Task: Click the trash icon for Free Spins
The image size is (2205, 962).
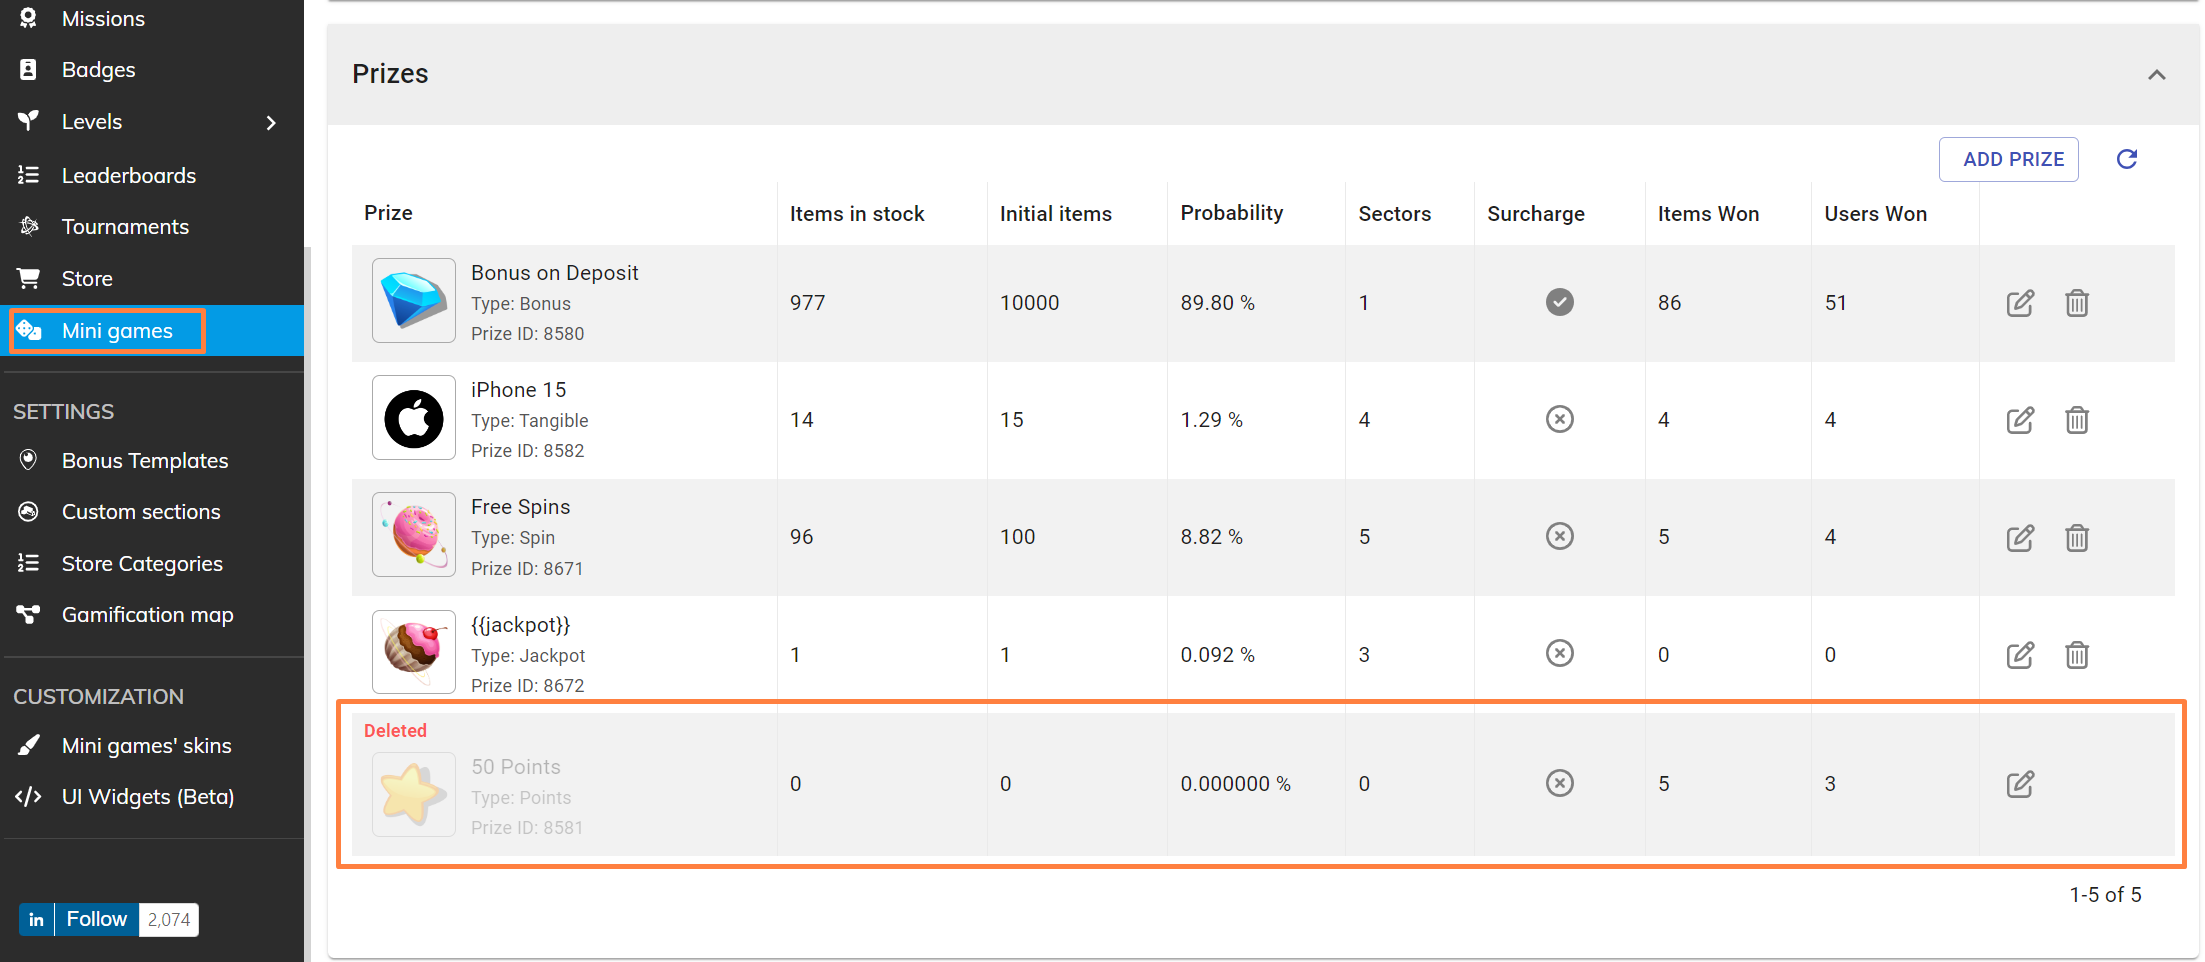Action: coord(2076,538)
